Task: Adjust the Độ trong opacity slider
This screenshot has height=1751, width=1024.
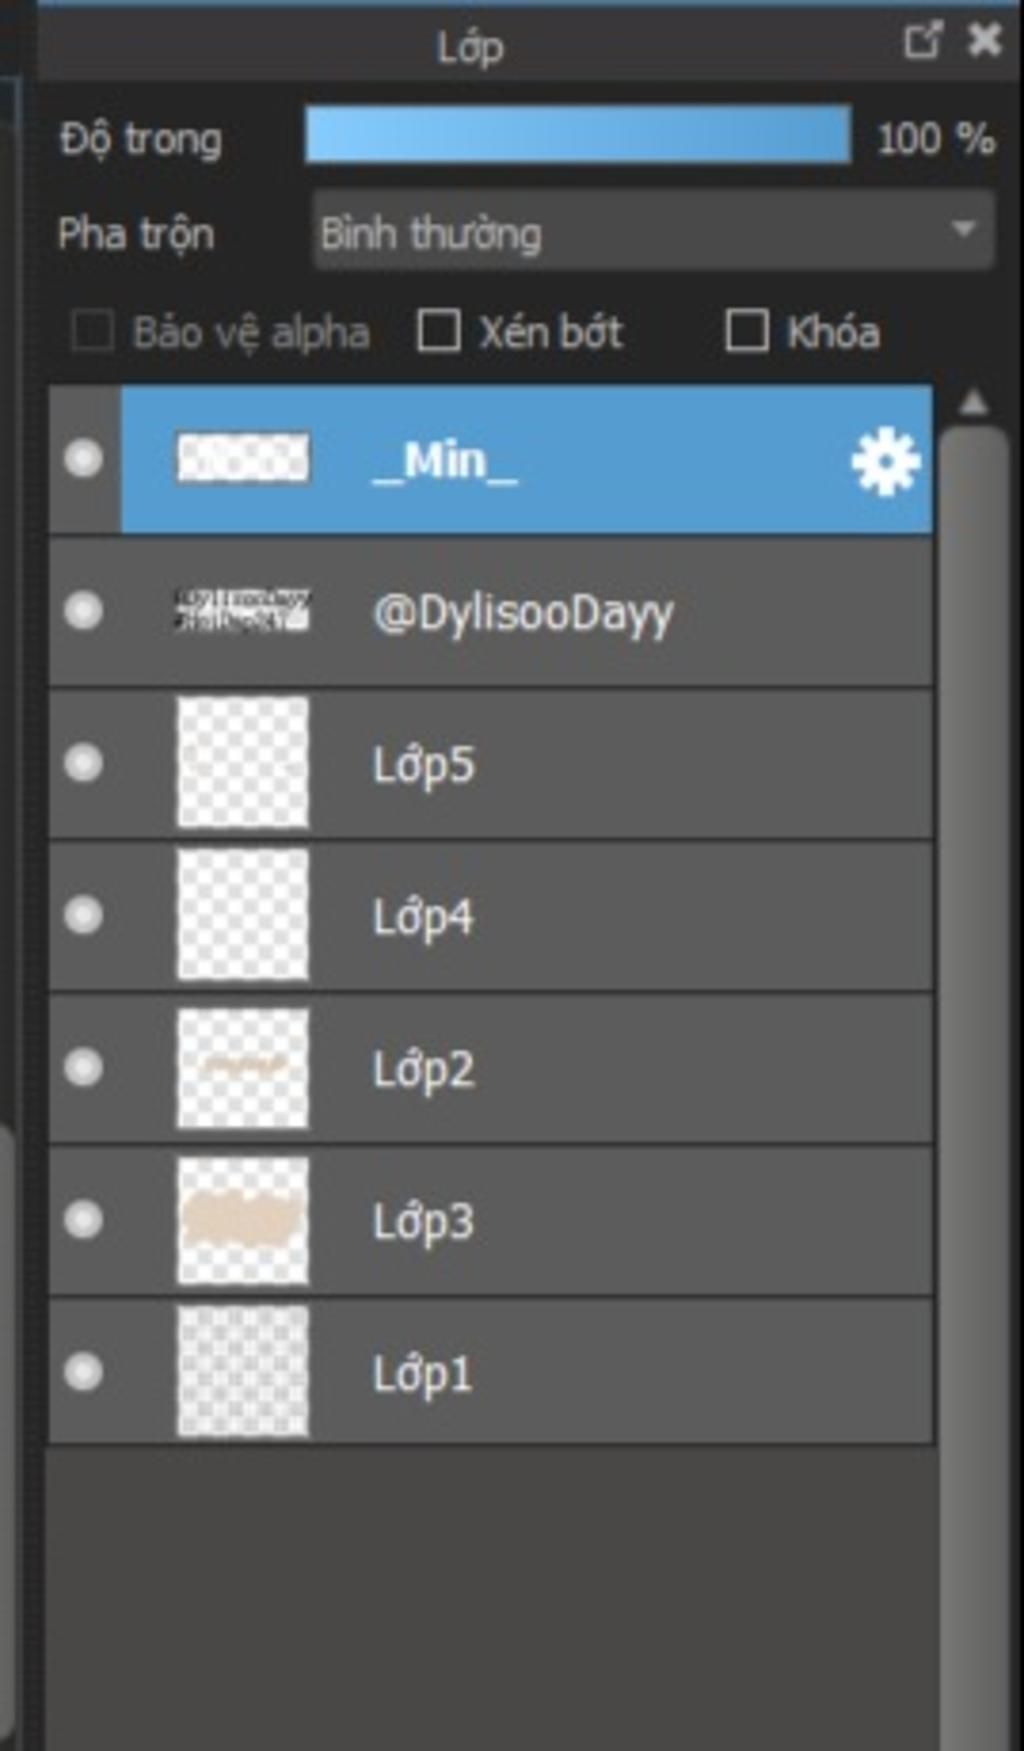Action: 578,135
